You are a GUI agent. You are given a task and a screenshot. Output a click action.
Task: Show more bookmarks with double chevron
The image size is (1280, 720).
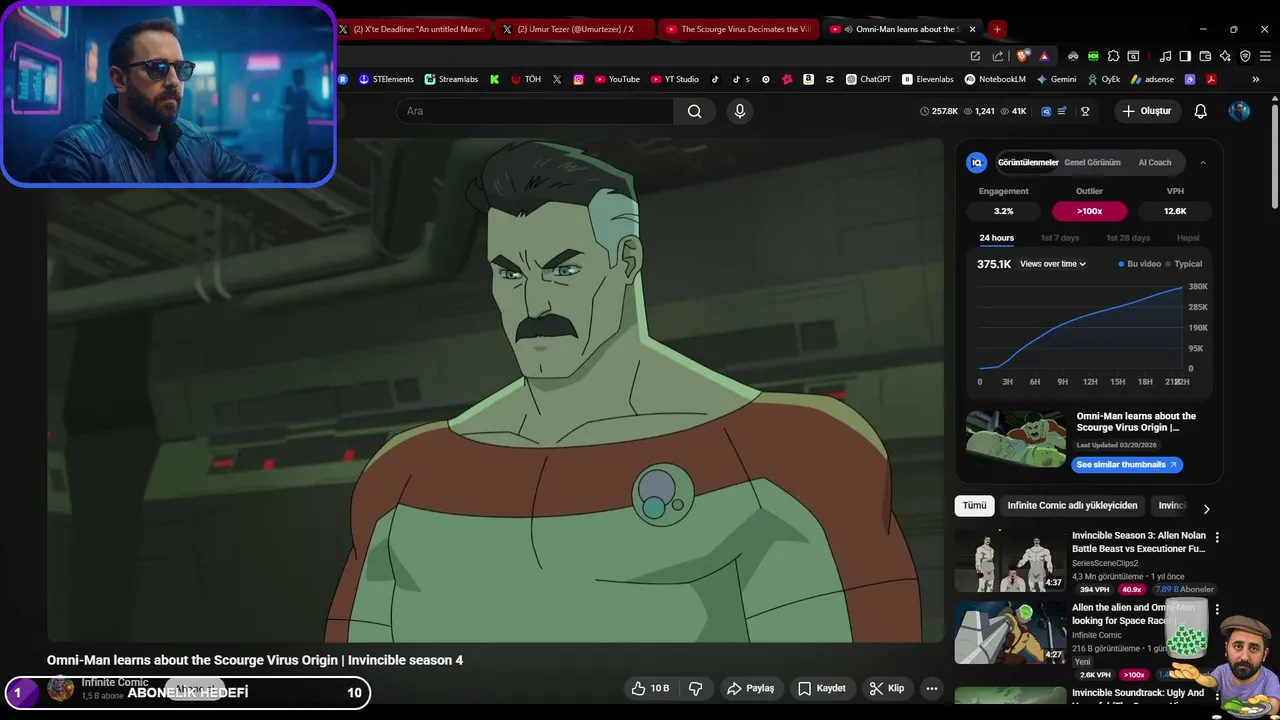click(x=1256, y=79)
